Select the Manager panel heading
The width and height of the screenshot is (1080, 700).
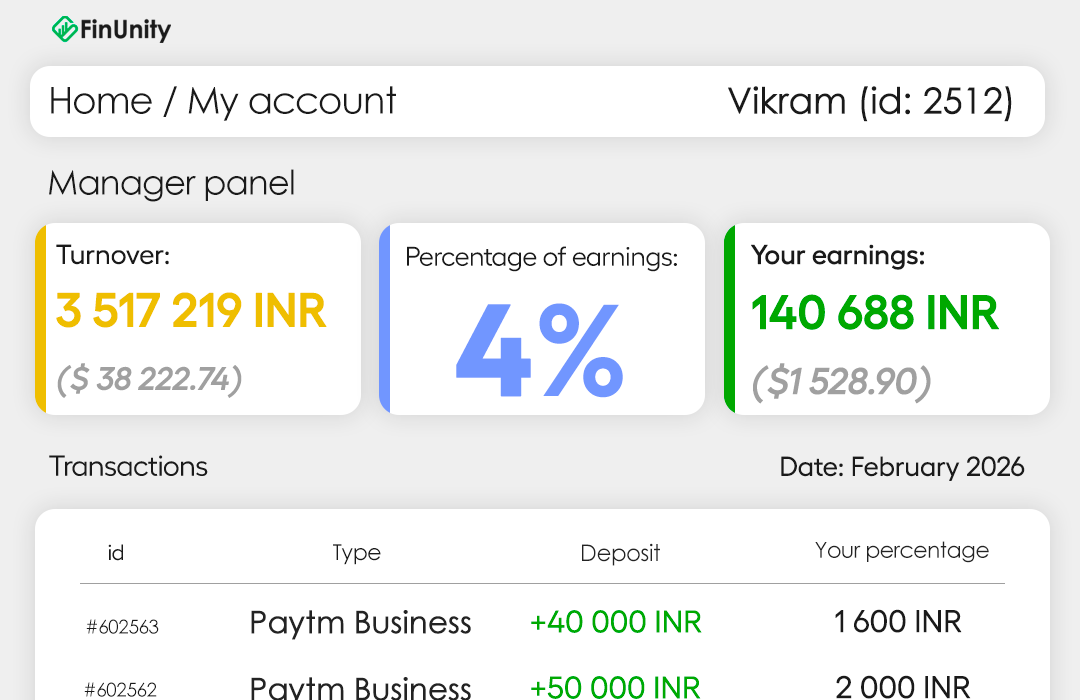pyautogui.click(x=171, y=184)
